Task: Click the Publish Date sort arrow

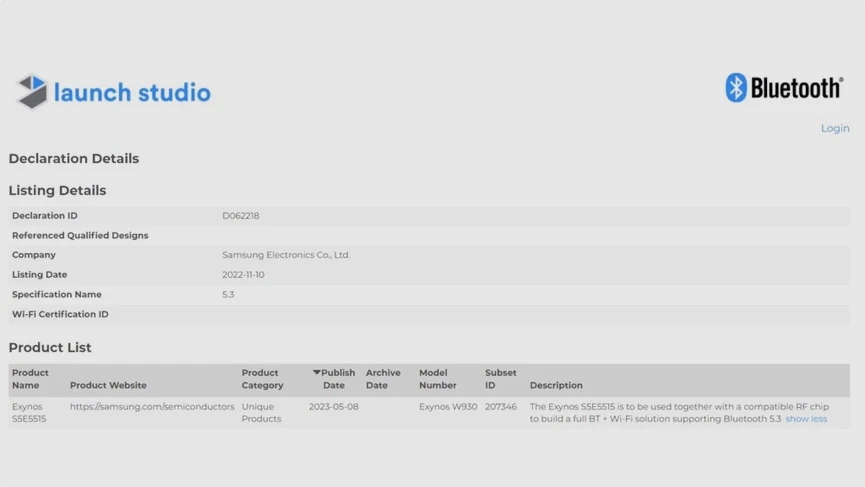Action: pyautogui.click(x=317, y=373)
